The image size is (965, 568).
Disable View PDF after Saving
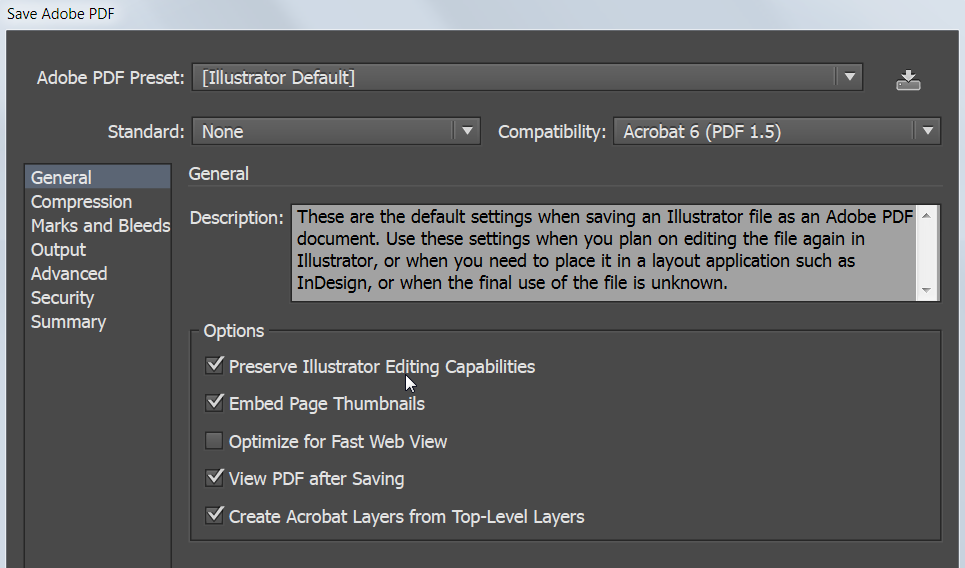click(214, 478)
